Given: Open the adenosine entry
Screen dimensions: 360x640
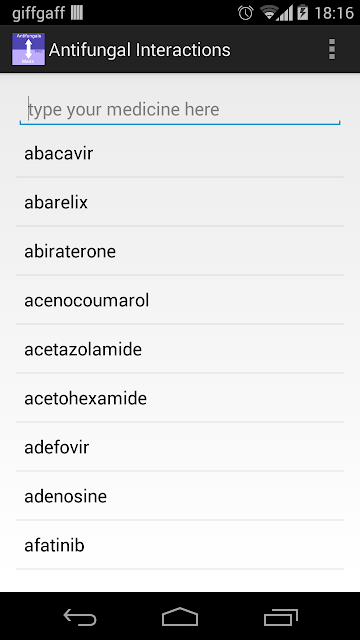Looking at the screenshot, I should (x=180, y=496).
